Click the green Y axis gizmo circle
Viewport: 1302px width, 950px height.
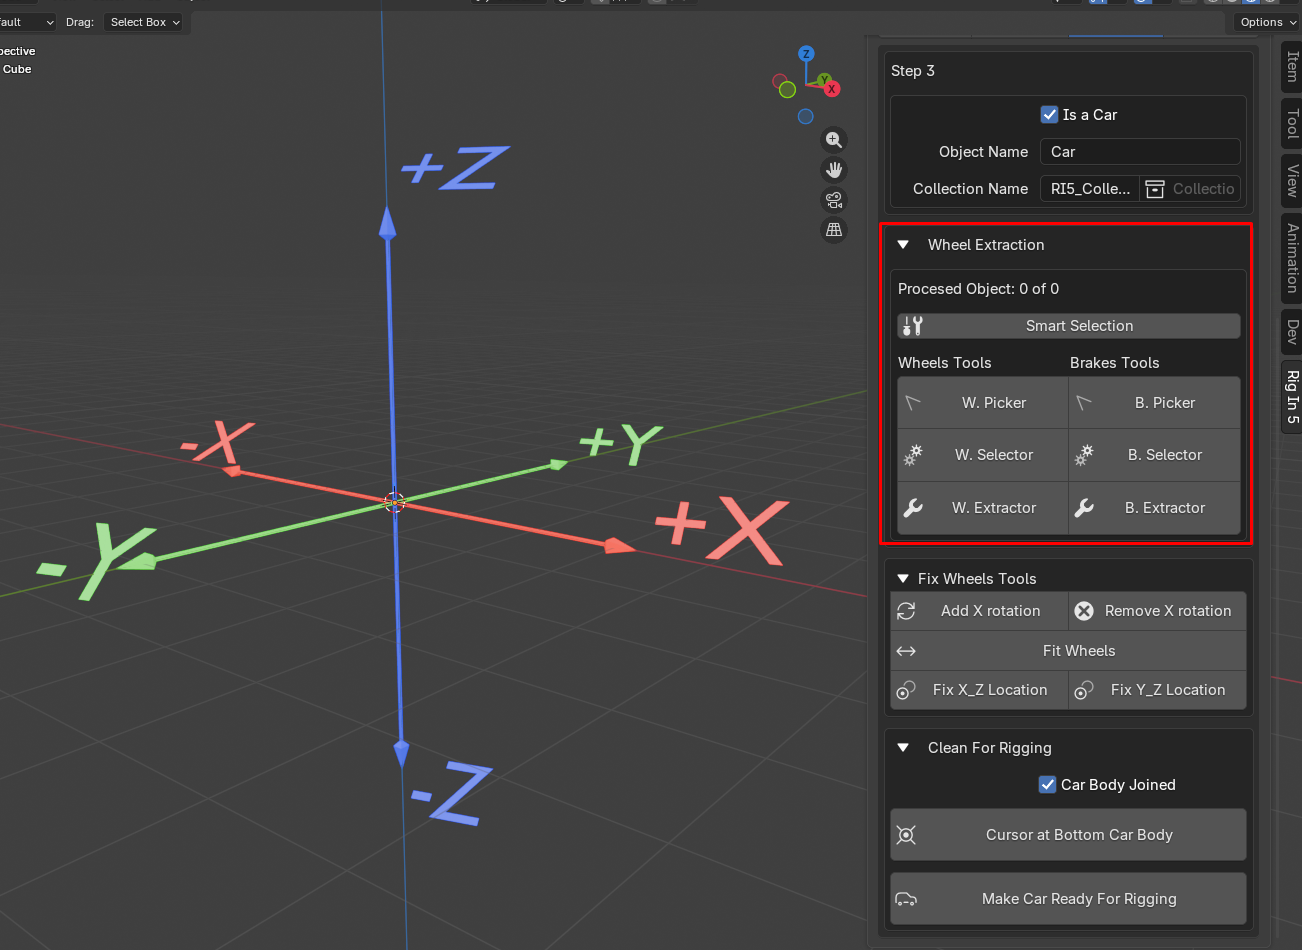click(x=824, y=79)
